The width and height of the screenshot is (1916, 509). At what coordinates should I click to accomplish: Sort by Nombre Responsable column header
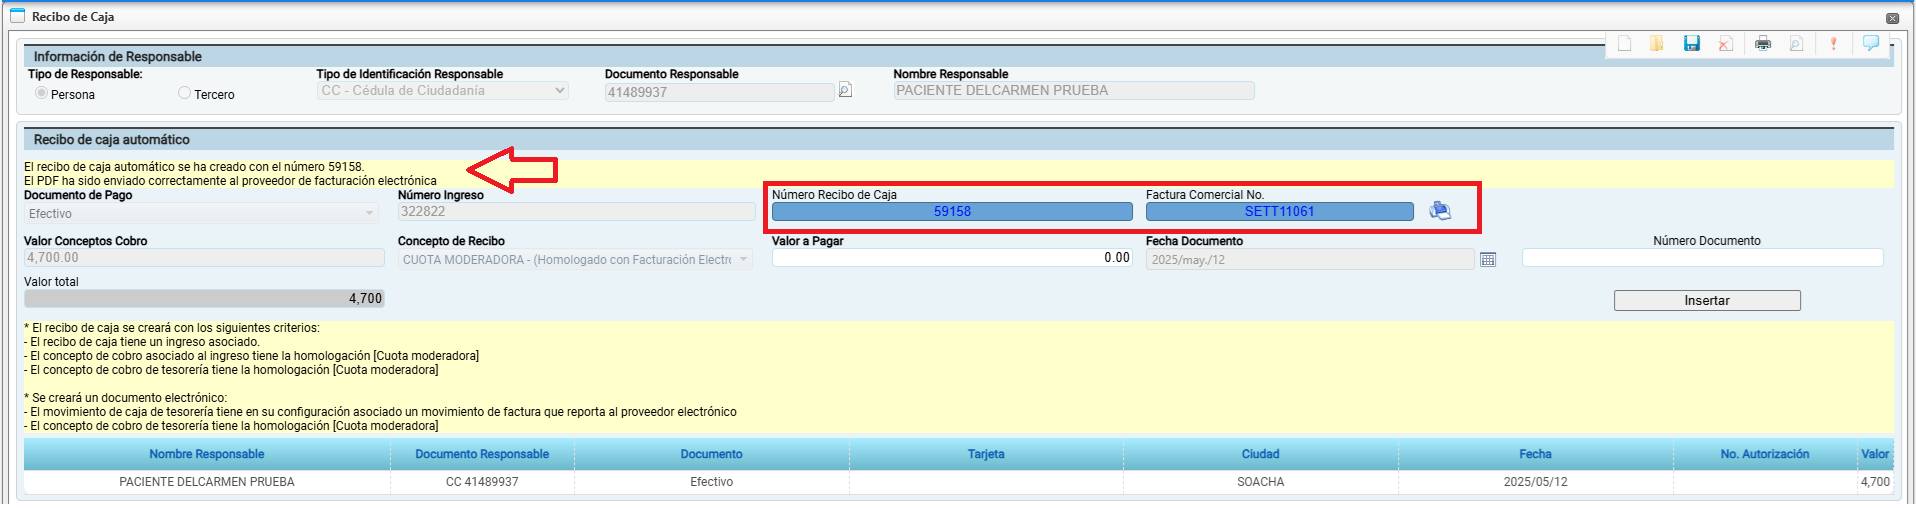(x=207, y=454)
